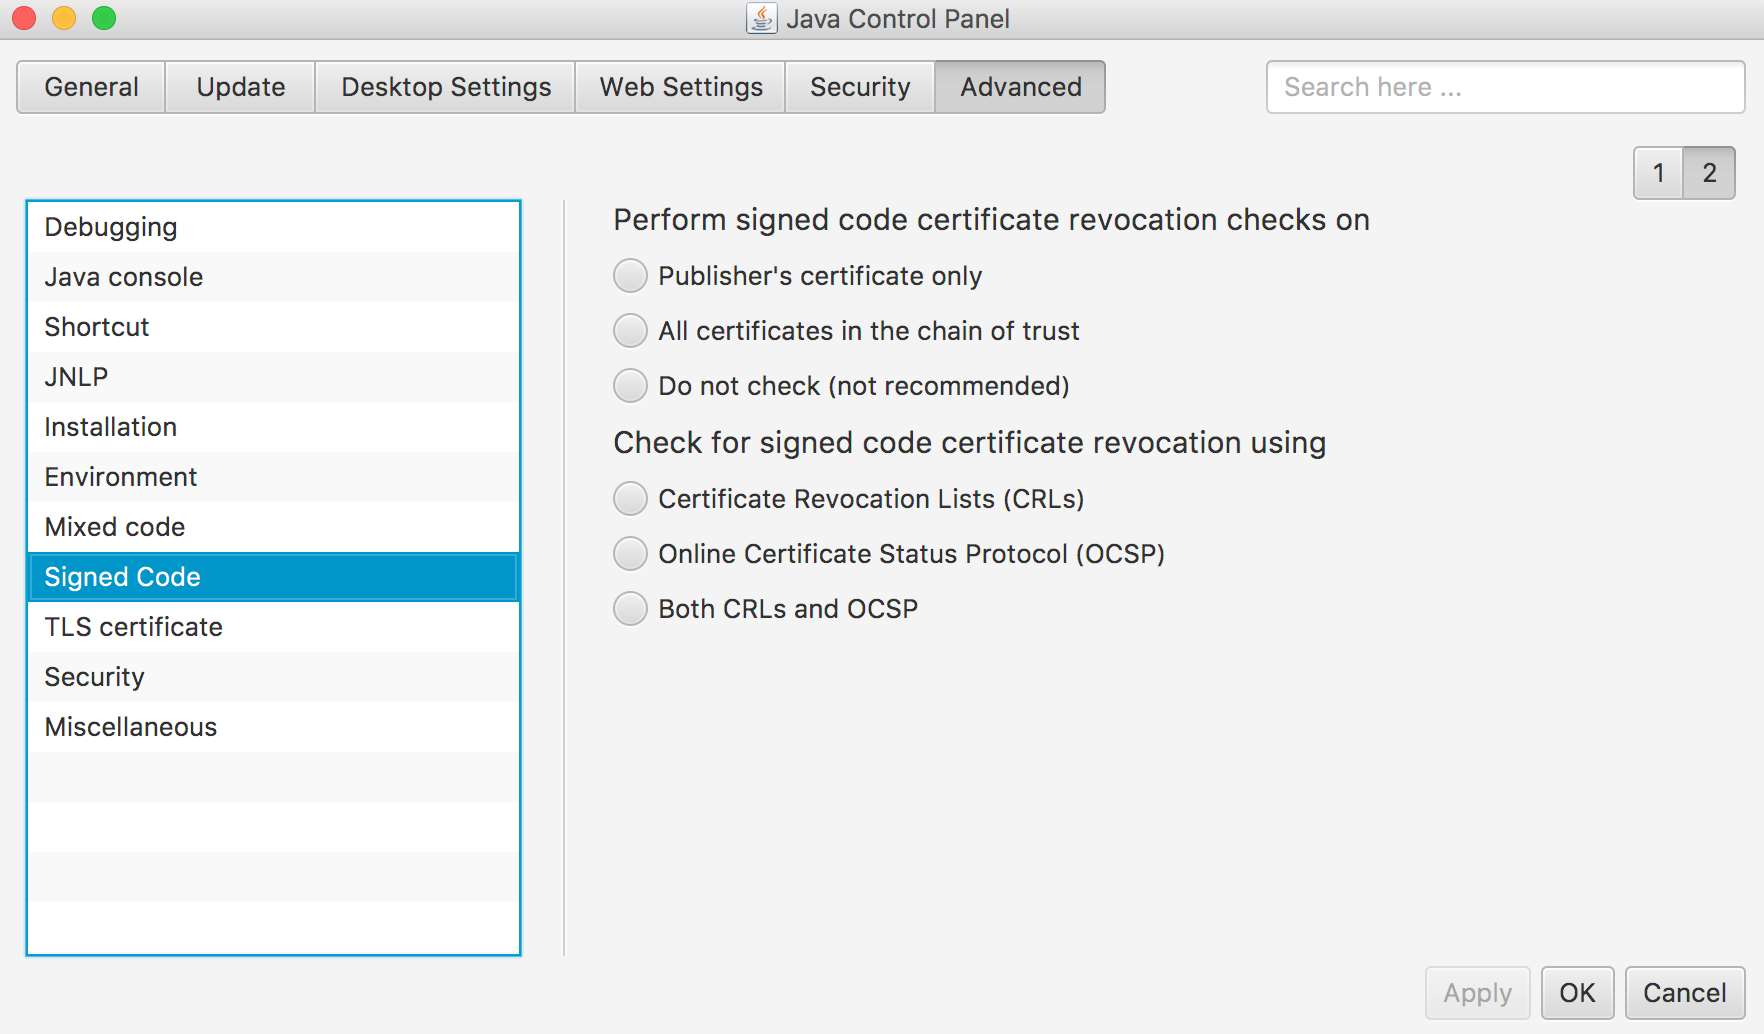Click the Java icon in title bar
1764x1034 pixels.
point(761,19)
